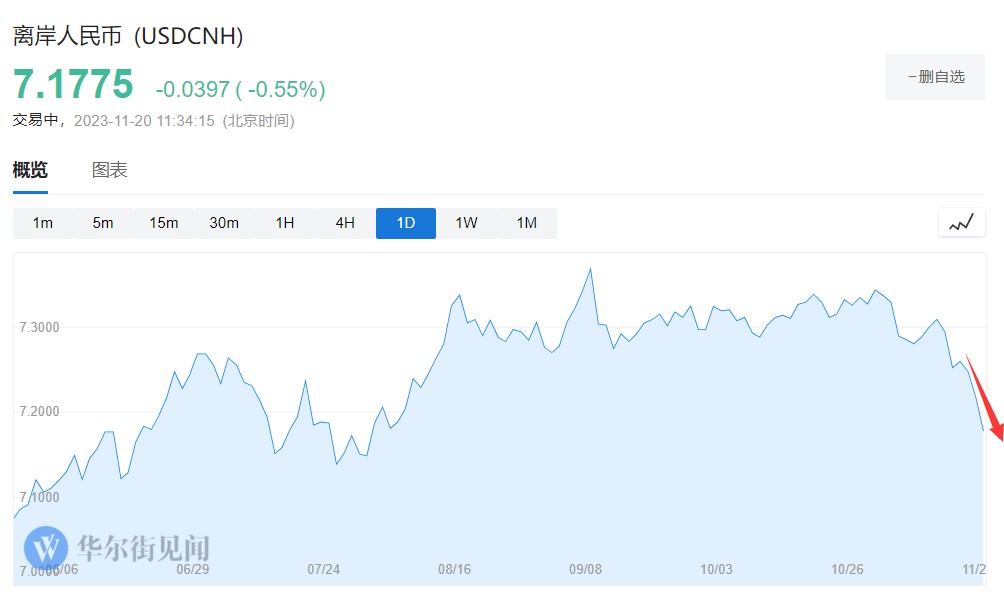The image size is (1004, 595).
Task: Select the 1m timeframe
Action: coord(43,223)
